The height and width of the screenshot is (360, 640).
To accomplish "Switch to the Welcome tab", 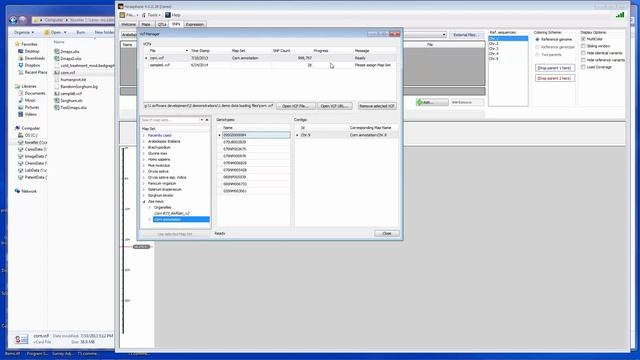I will click(129, 24).
